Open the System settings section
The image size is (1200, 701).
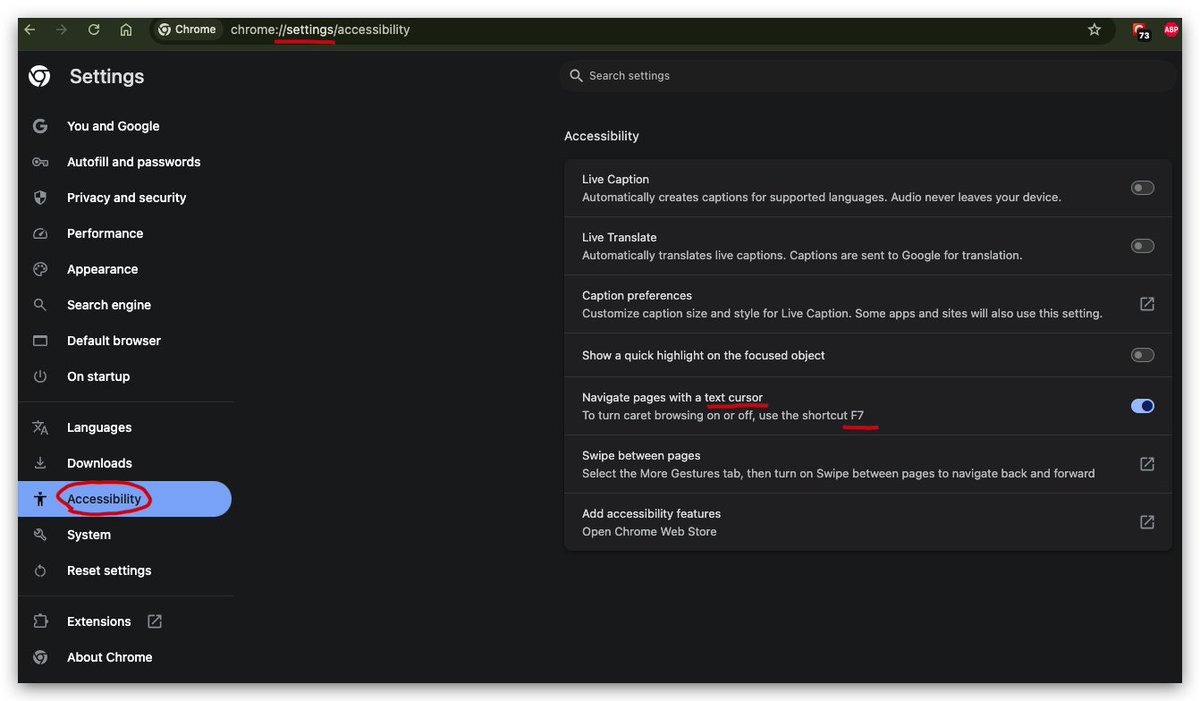pos(89,534)
